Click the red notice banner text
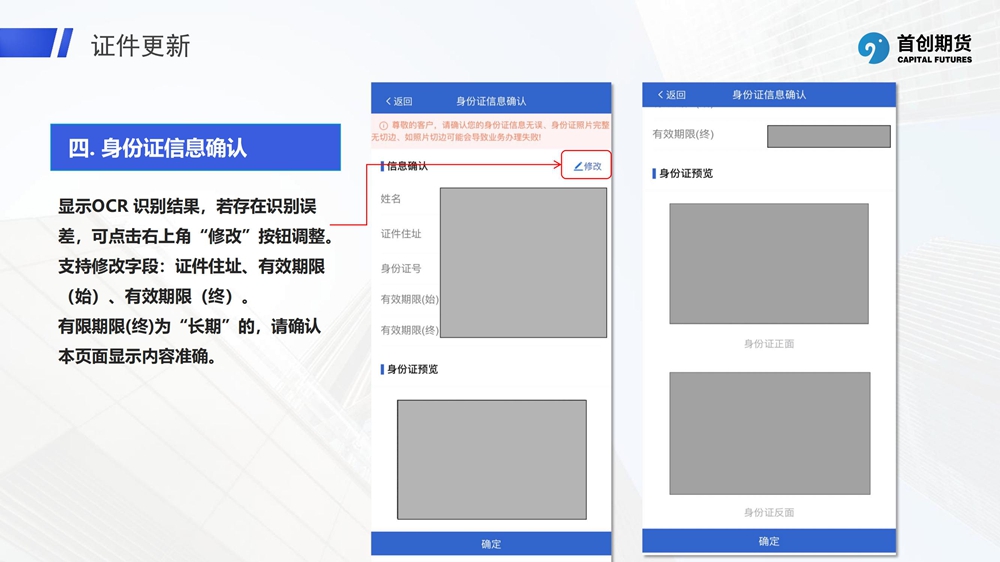1000x562 pixels. pyautogui.click(x=497, y=131)
